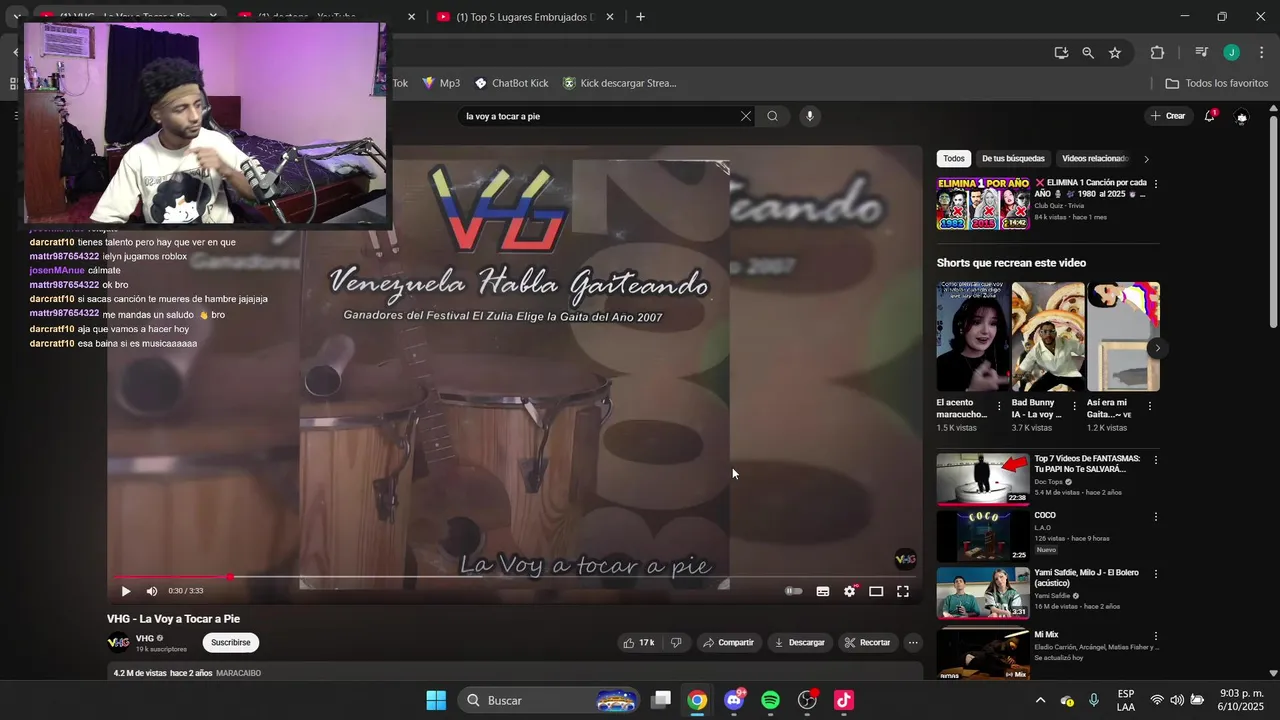Open more actions ellipsis under video
The height and width of the screenshot is (720, 1280).
913,642
